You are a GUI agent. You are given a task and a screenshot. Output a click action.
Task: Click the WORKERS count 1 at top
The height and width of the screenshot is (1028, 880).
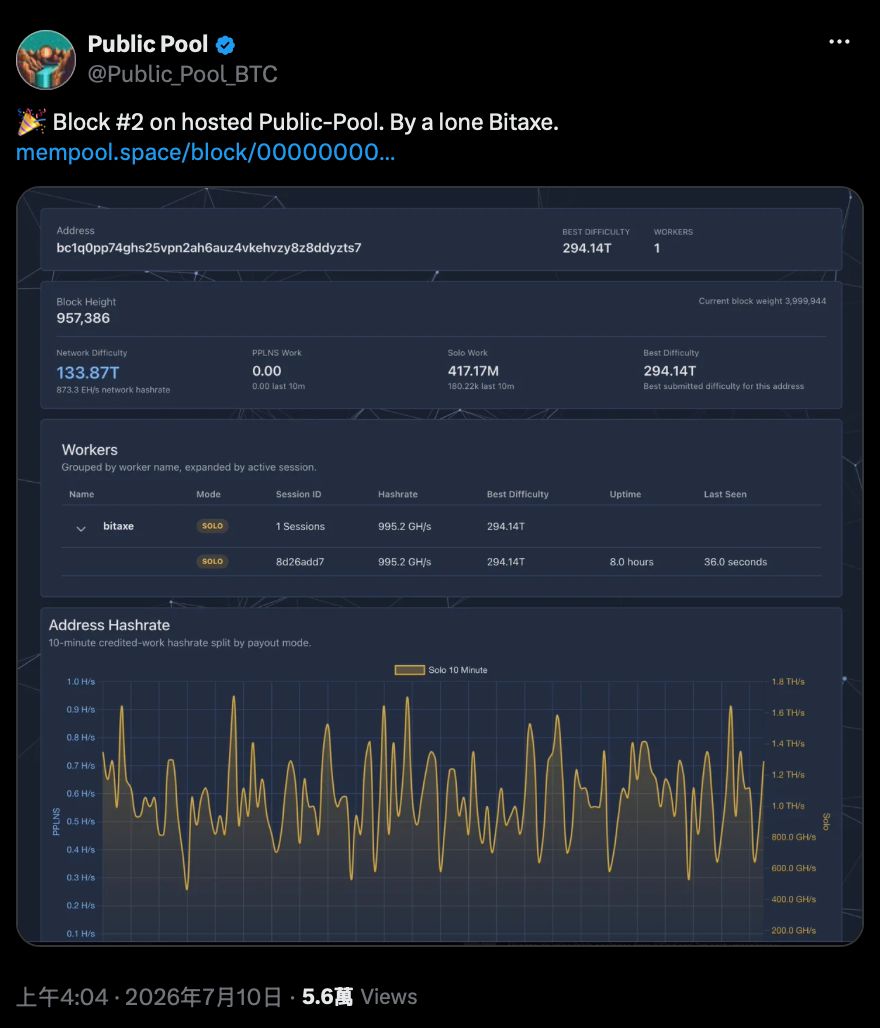coord(656,248)
